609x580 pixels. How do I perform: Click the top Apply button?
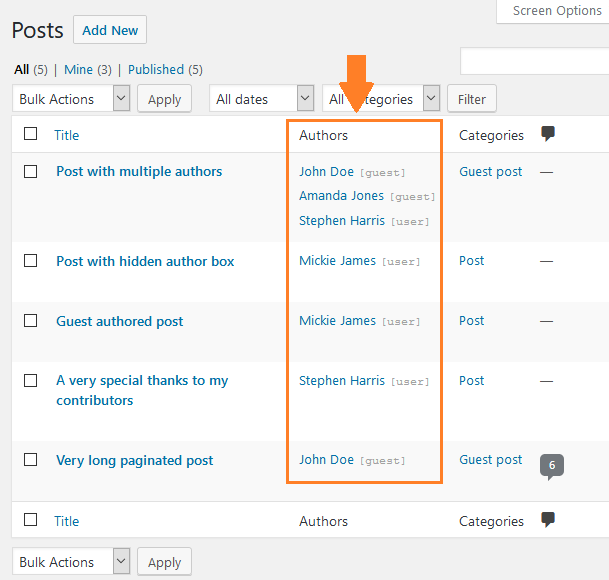tap(164, 99)
